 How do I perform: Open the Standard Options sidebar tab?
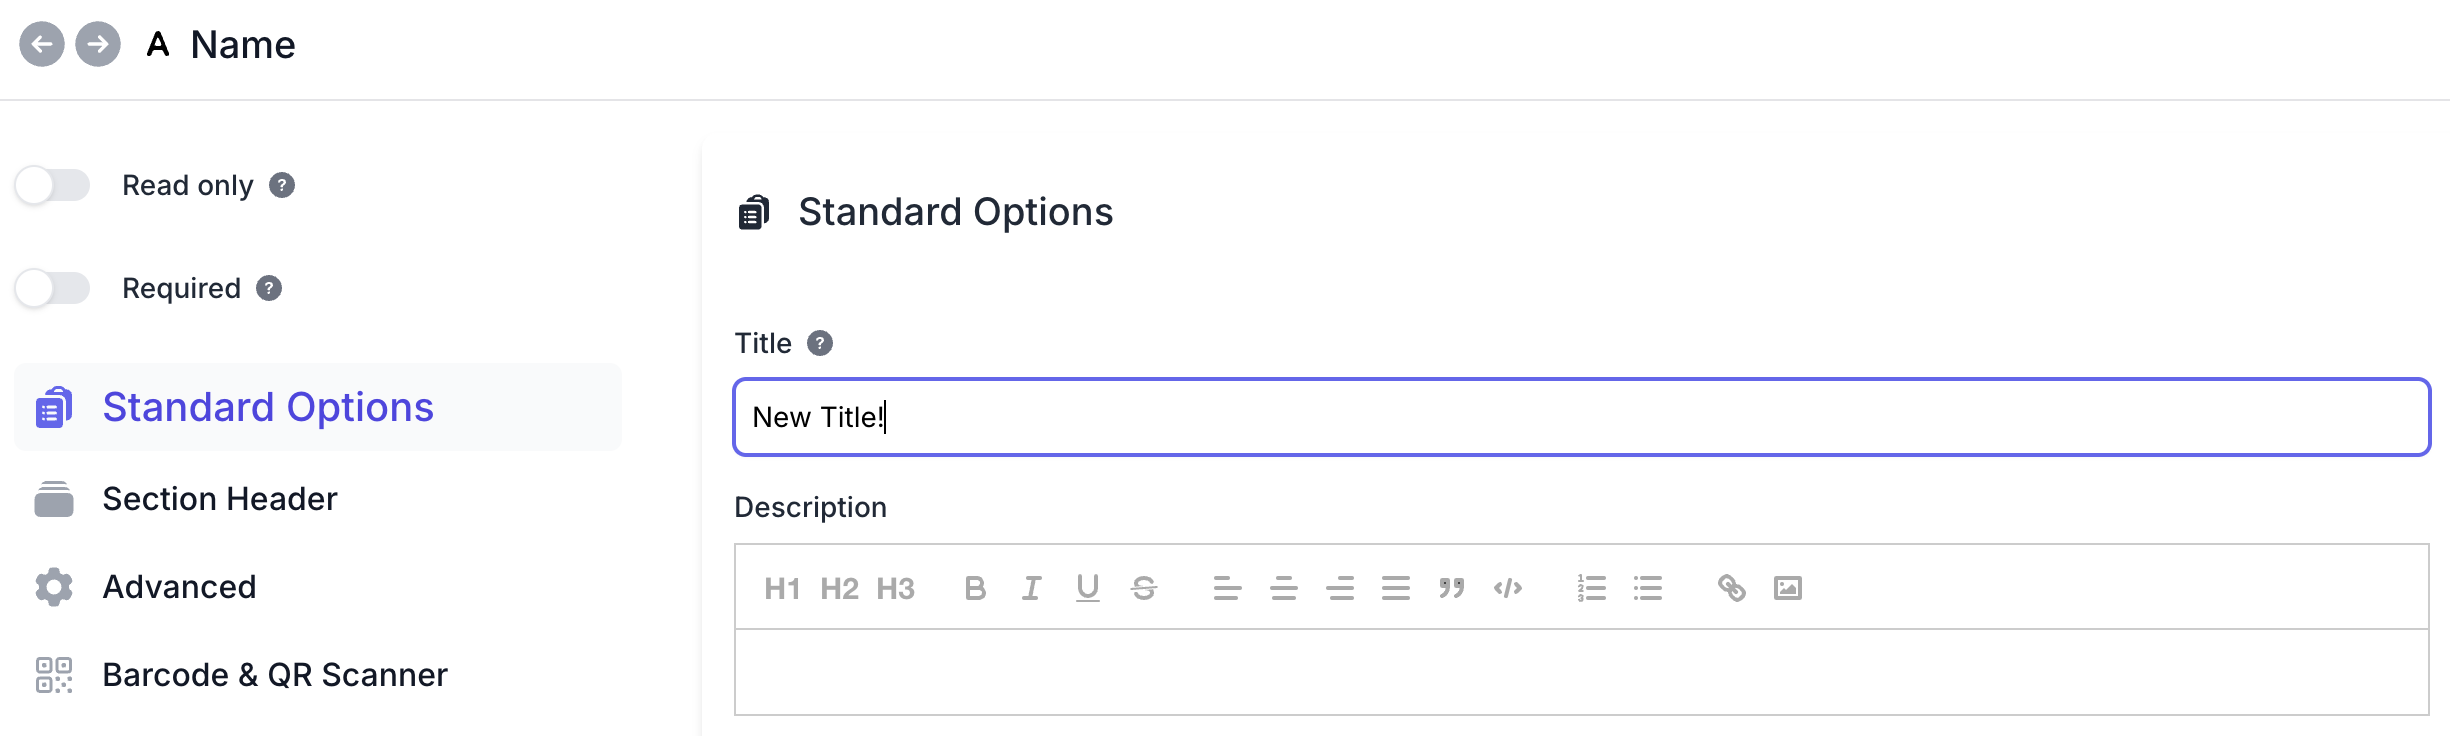(268, 407)
